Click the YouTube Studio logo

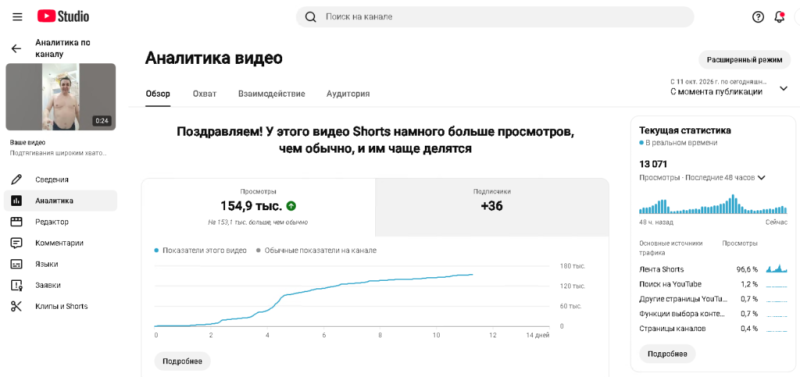point(63,17)
